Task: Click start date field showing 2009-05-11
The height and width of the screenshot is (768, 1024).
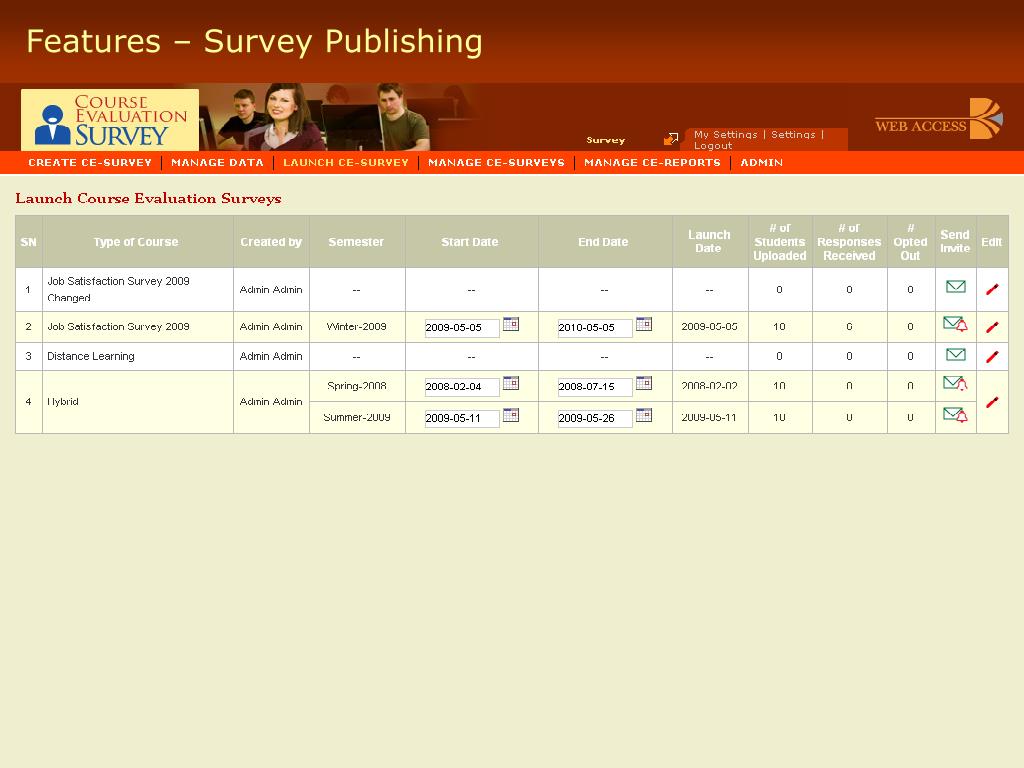Action: [462, 418]
